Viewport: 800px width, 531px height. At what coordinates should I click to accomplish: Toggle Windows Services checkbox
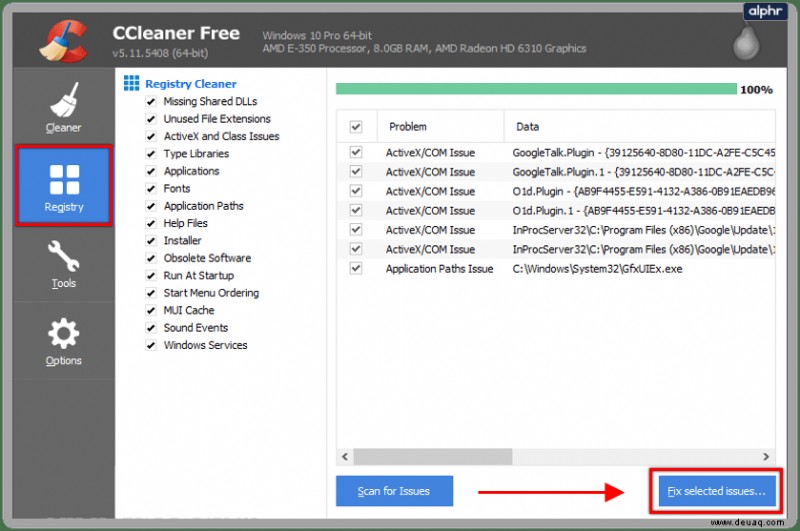[x=151, y=345]
